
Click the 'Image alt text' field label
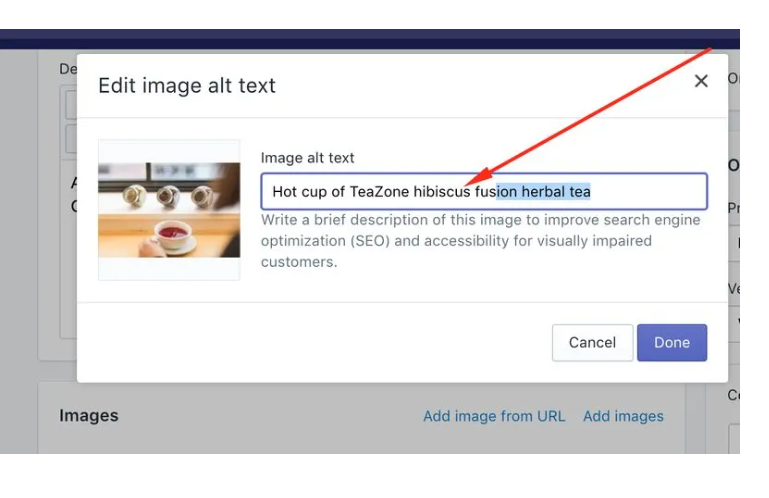pos(307,158)
